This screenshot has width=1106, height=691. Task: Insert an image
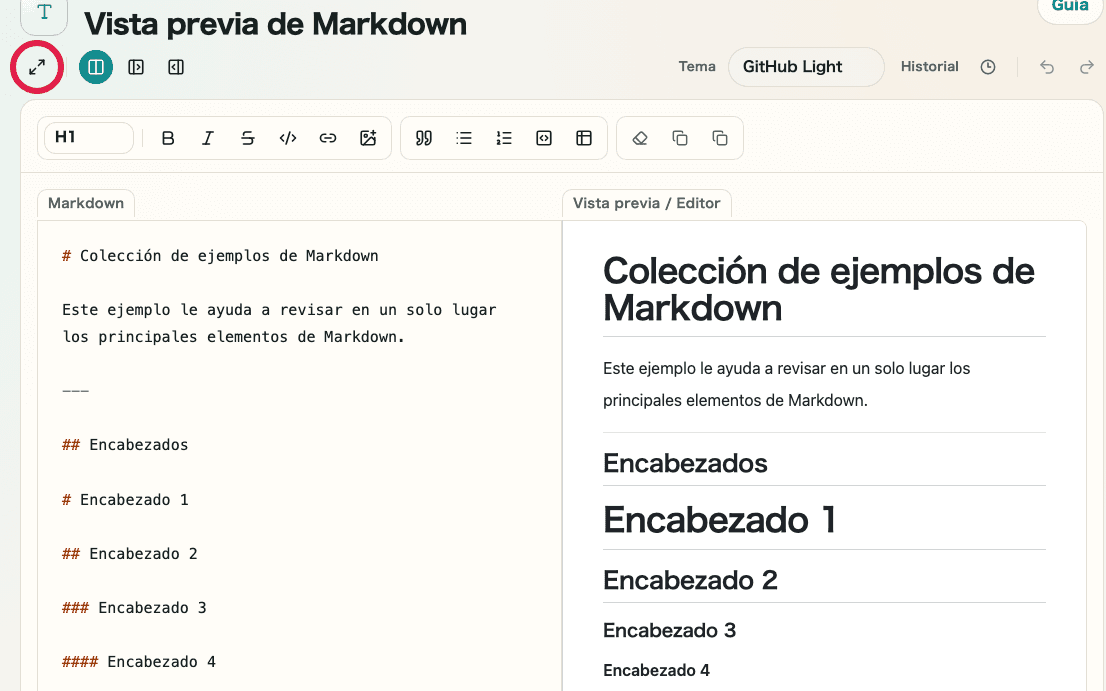(368, 138)
